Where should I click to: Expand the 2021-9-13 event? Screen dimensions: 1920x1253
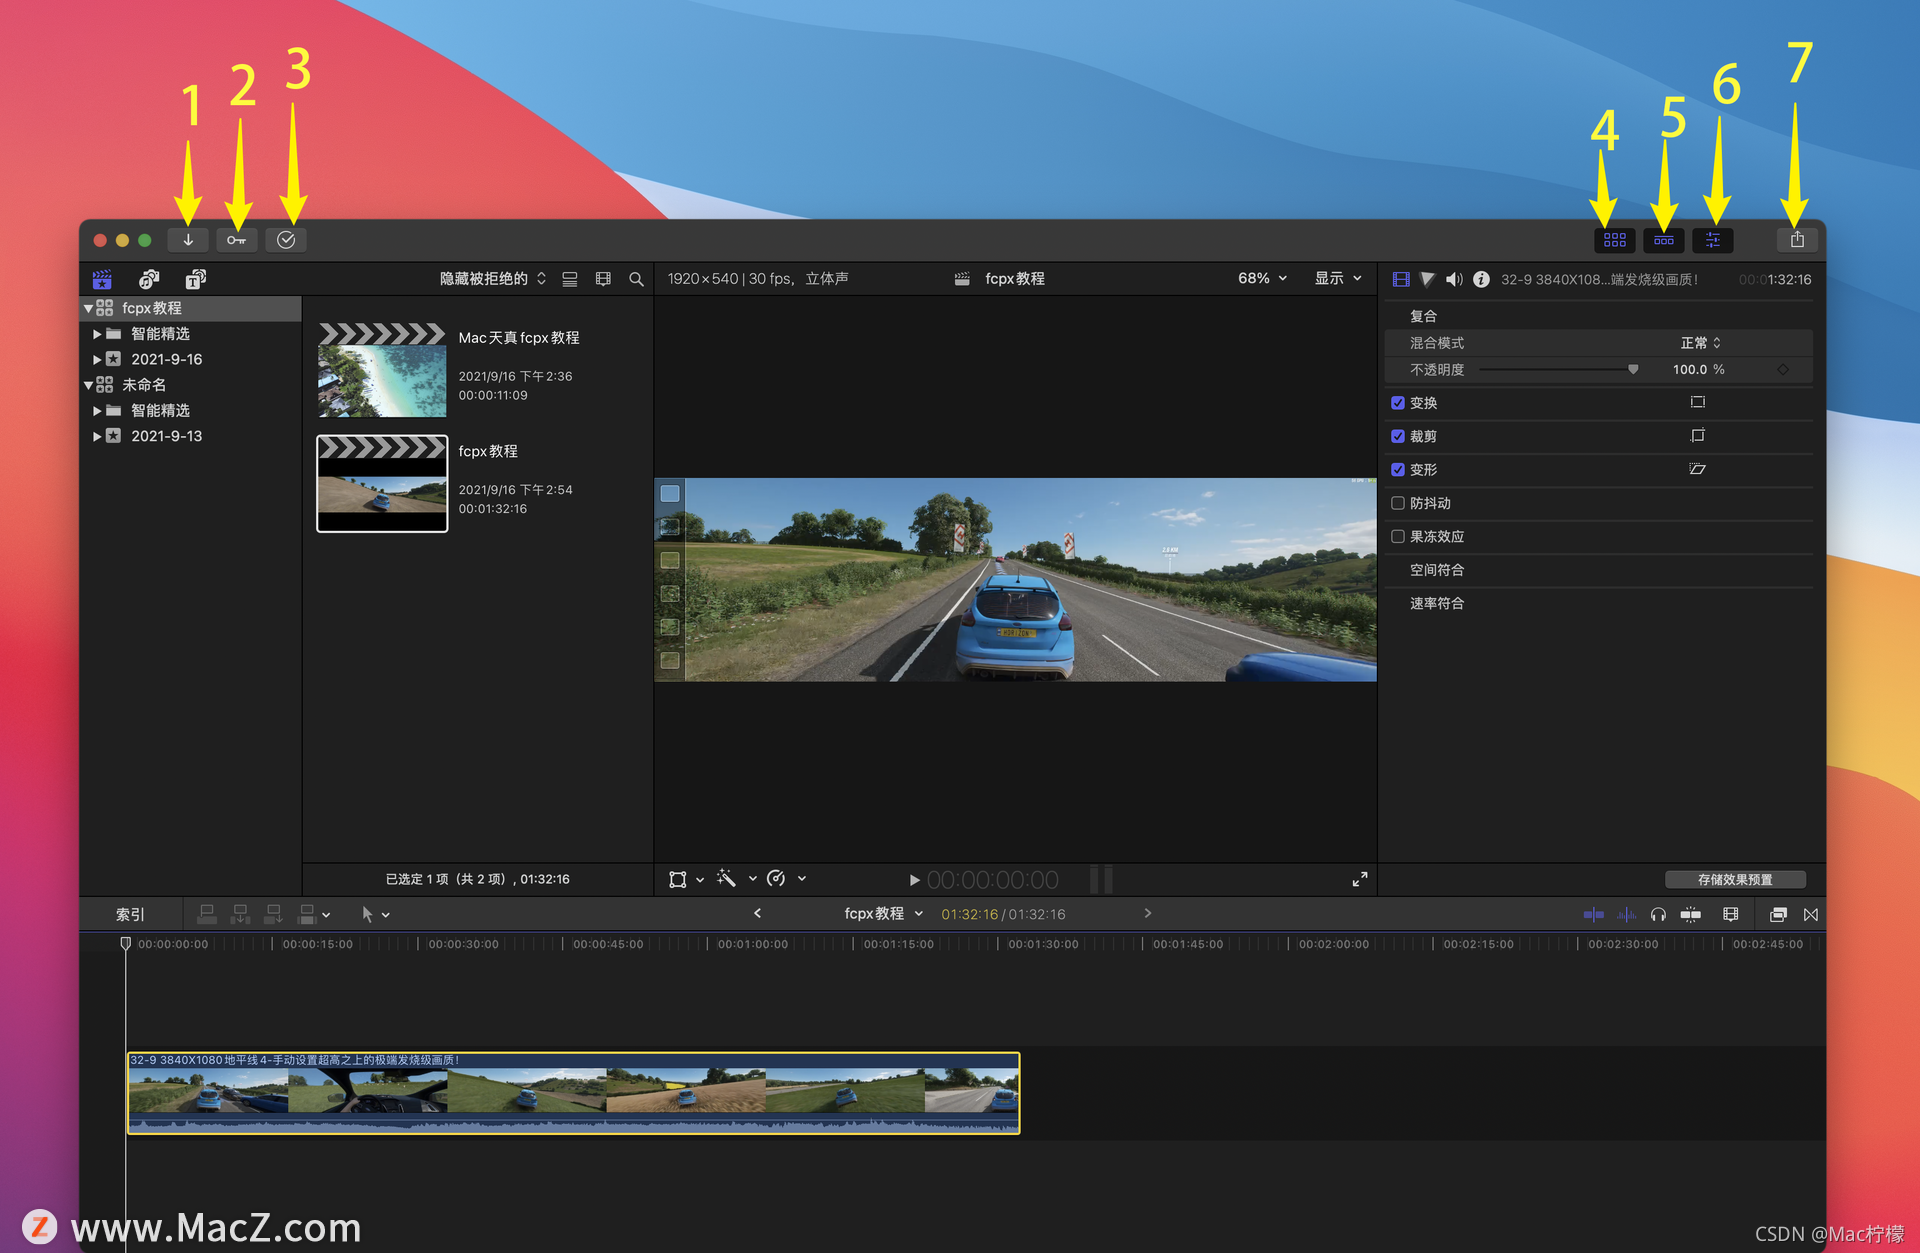97,436
